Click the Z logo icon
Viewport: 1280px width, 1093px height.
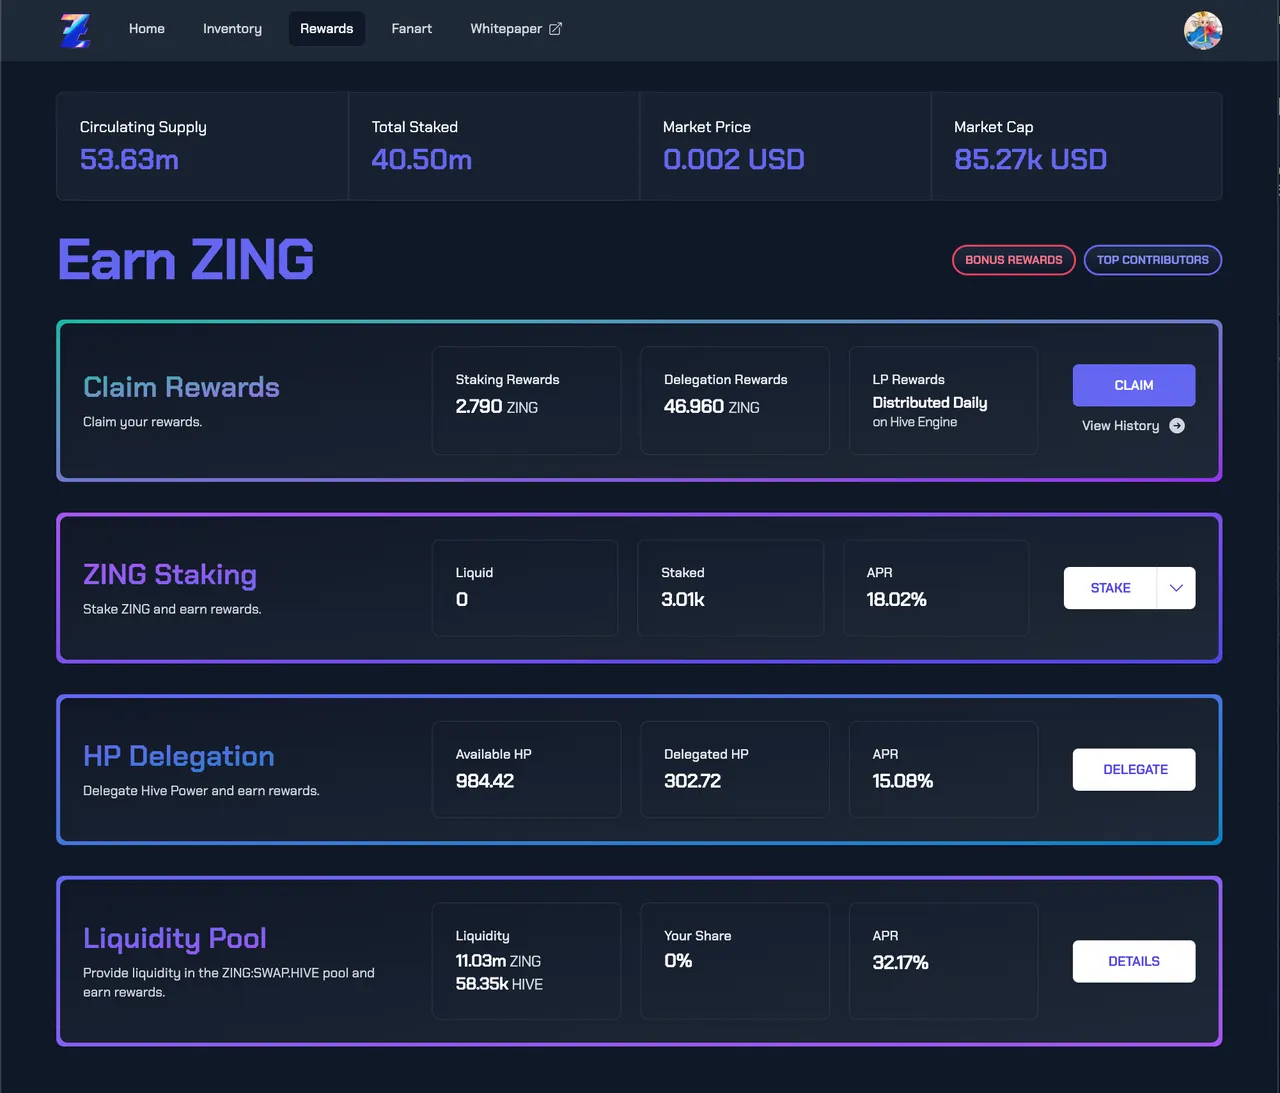(x=76, y=30)
